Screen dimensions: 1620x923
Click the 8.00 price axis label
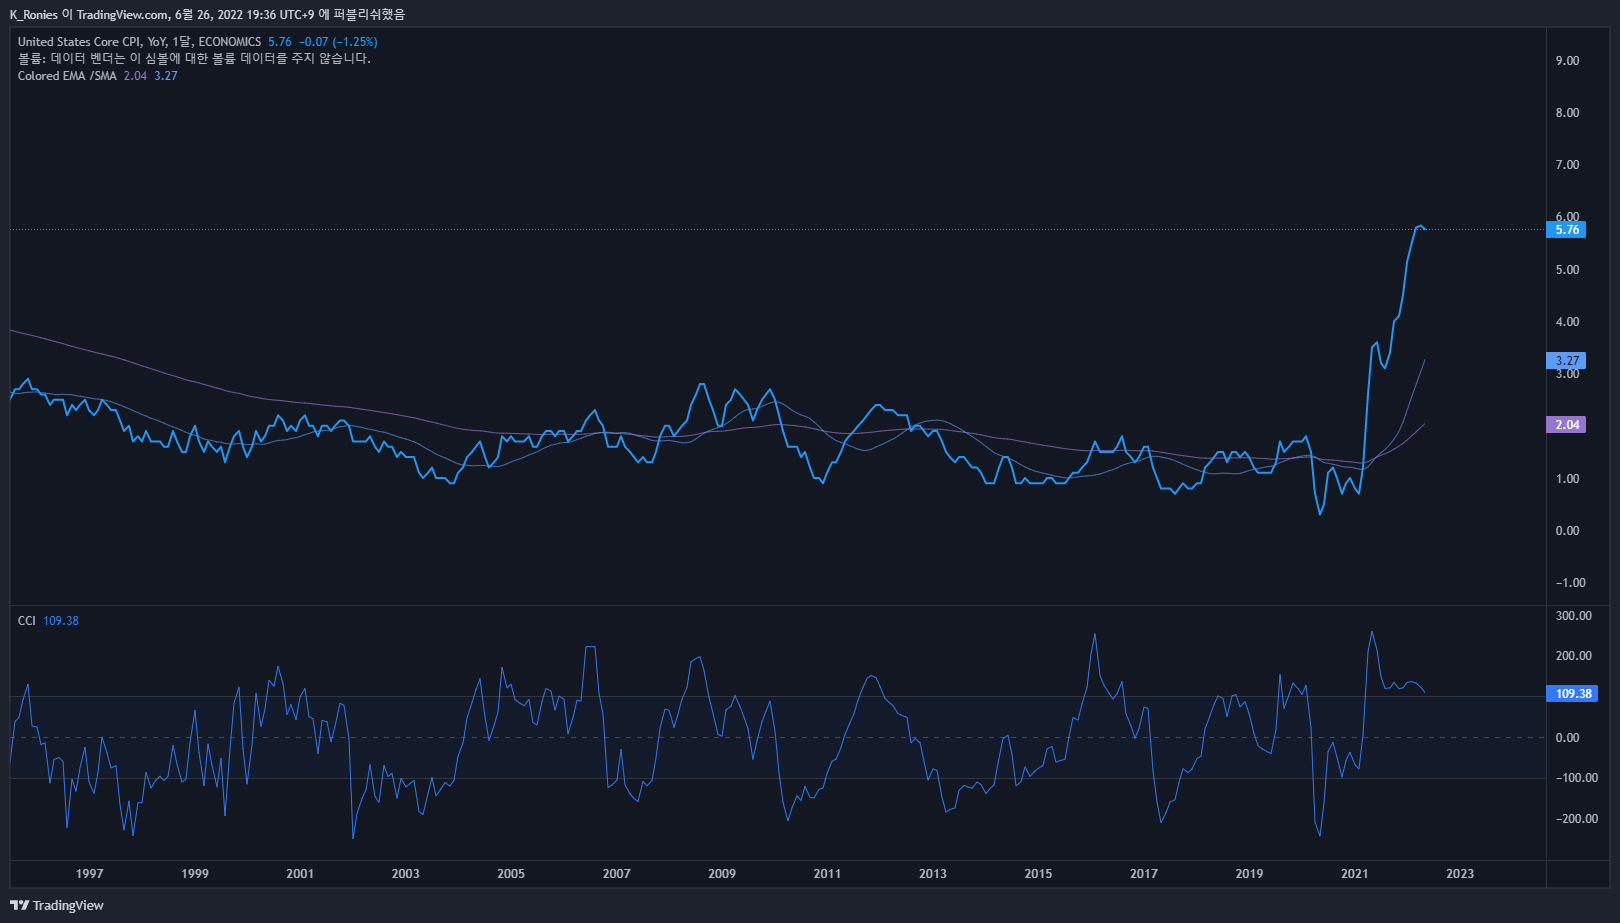coord(1567,113)
